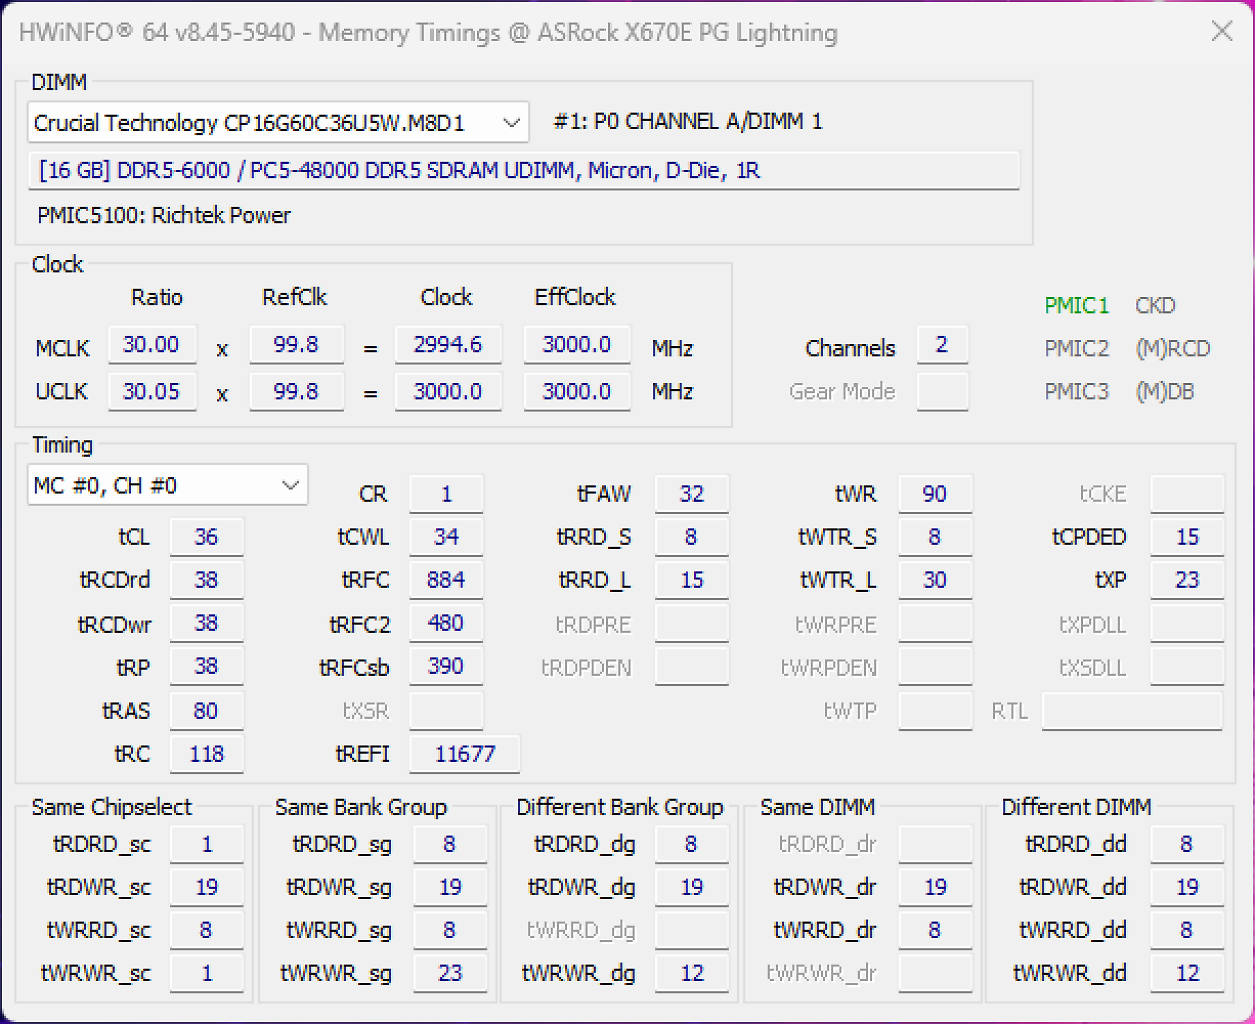Click the UCLK RefClk value 99.8

[296, 391]
